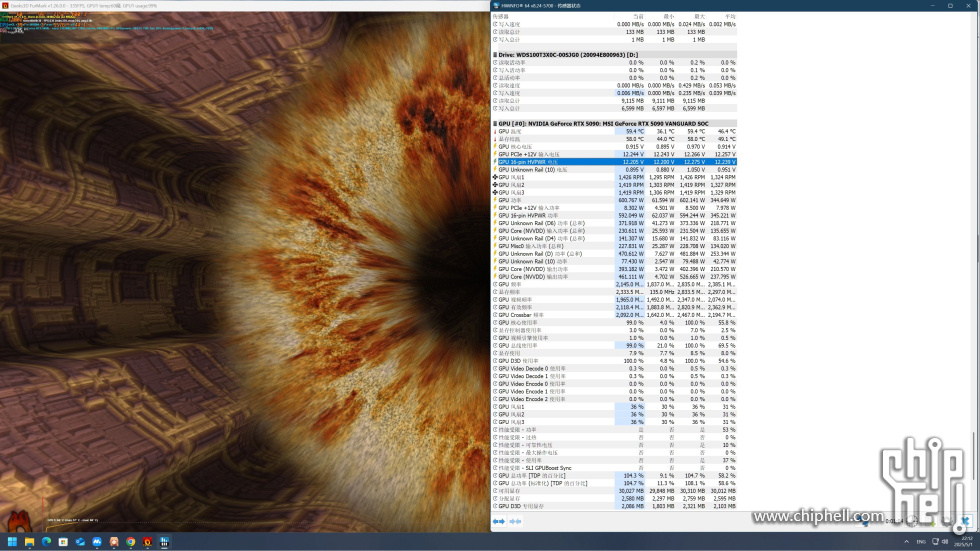Screen dimensions: 980x551
Task: Open the anime avatar app in the taskbar
Action: pos(114,542)
